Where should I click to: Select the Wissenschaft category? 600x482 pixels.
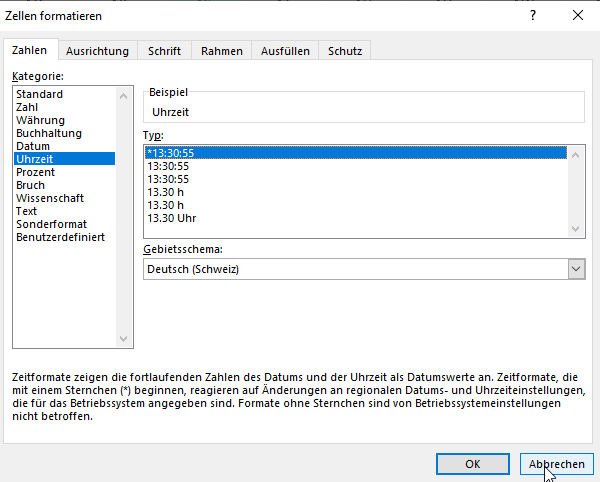[64, 198]
